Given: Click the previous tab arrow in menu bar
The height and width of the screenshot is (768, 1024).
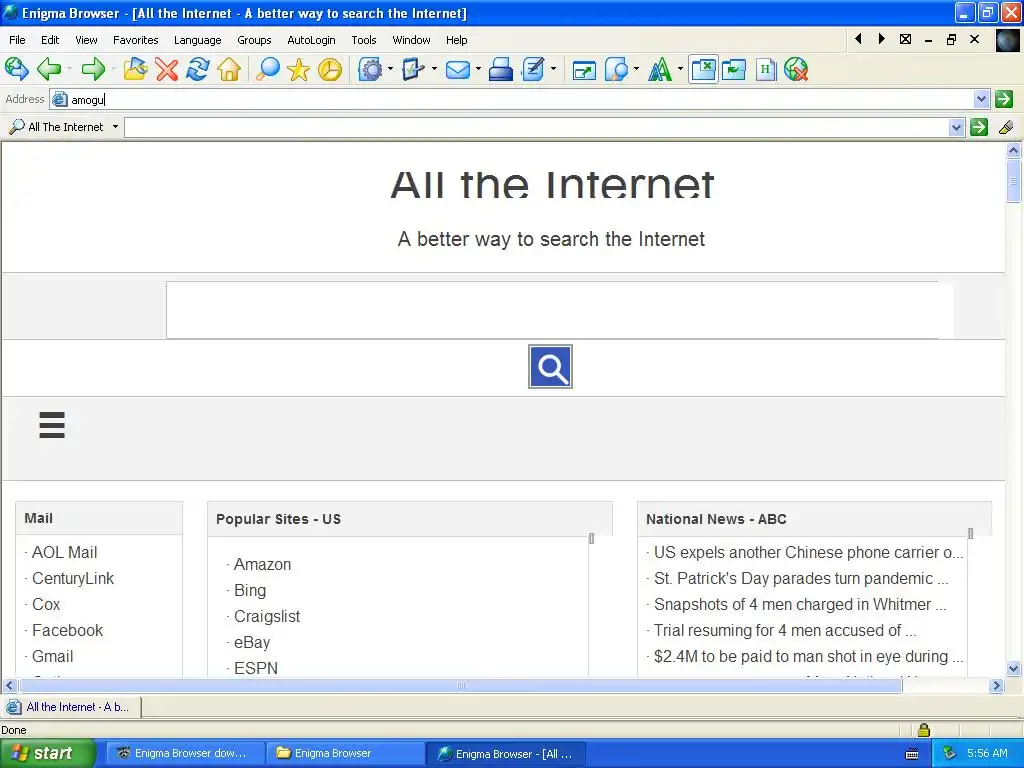Looking at the screenshot, I should coord(857,39).
